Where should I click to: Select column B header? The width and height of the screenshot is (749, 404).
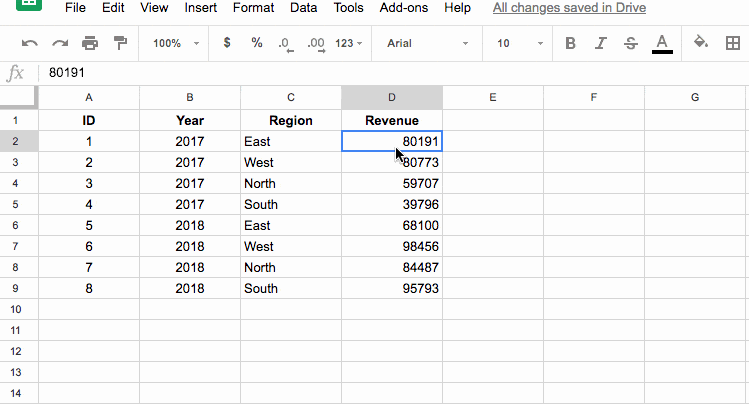coord(190,97)
